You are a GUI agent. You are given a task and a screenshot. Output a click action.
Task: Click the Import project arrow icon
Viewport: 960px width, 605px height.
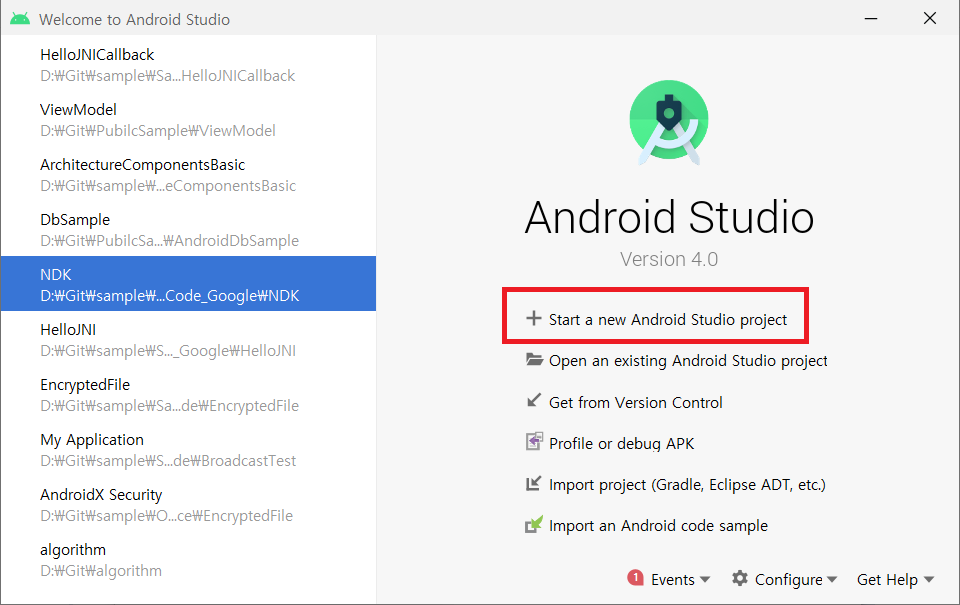534,484
